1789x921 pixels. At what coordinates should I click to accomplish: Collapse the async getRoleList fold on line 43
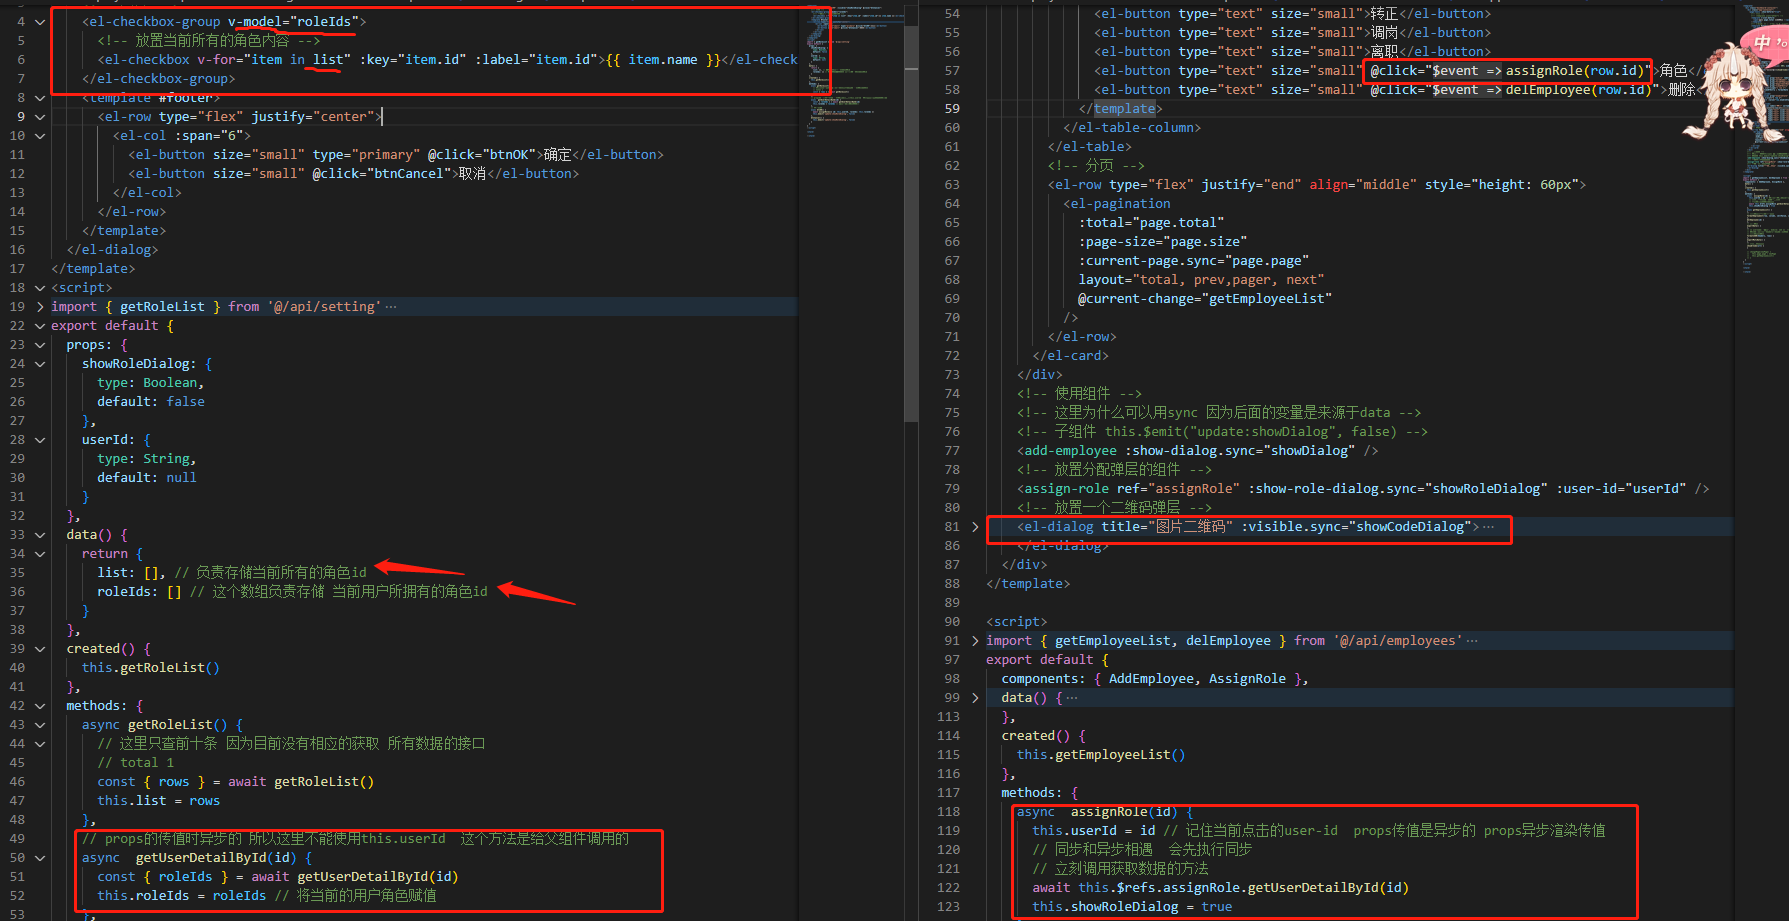[40, 725]
